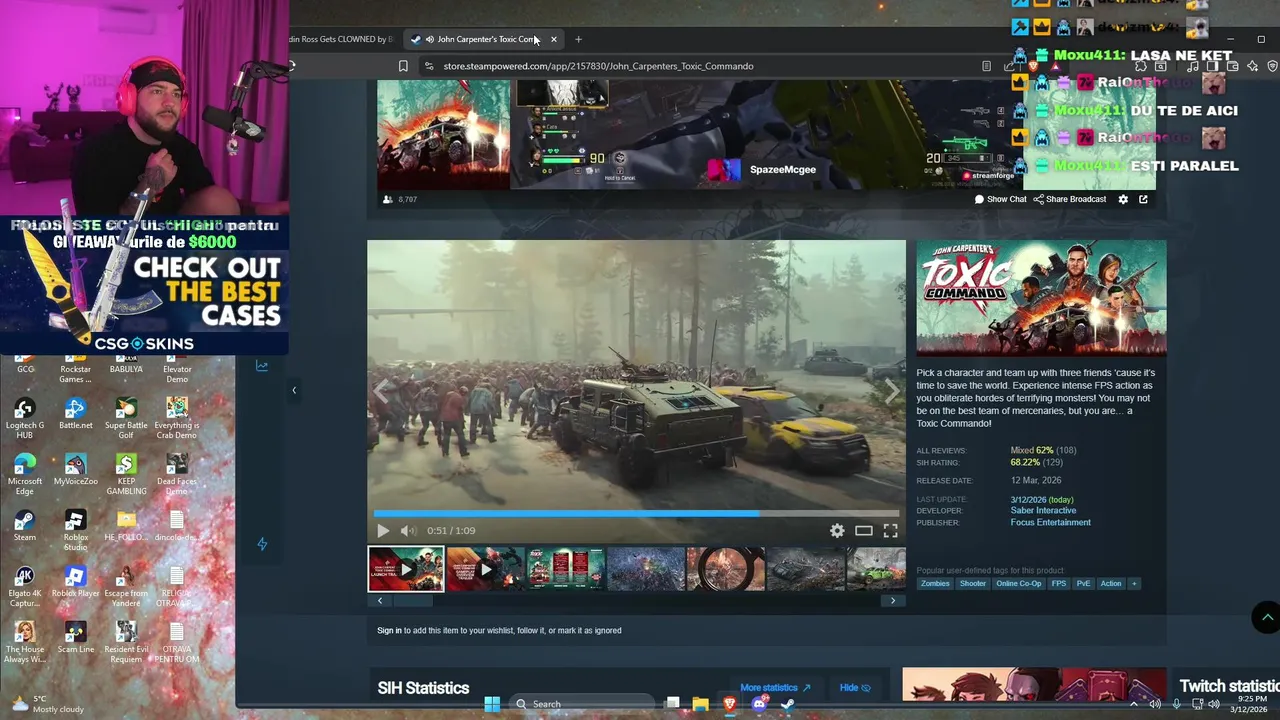Open More statistics link
This screenshot has height=720, width=1280.
pyautogui.click(x=775, y=688)
